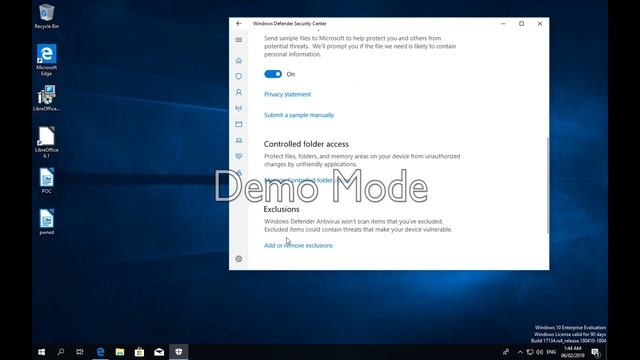Viewport: 640px width, 360px height.
Task: Open Device security laptop icon
Action: coord(239,140)
